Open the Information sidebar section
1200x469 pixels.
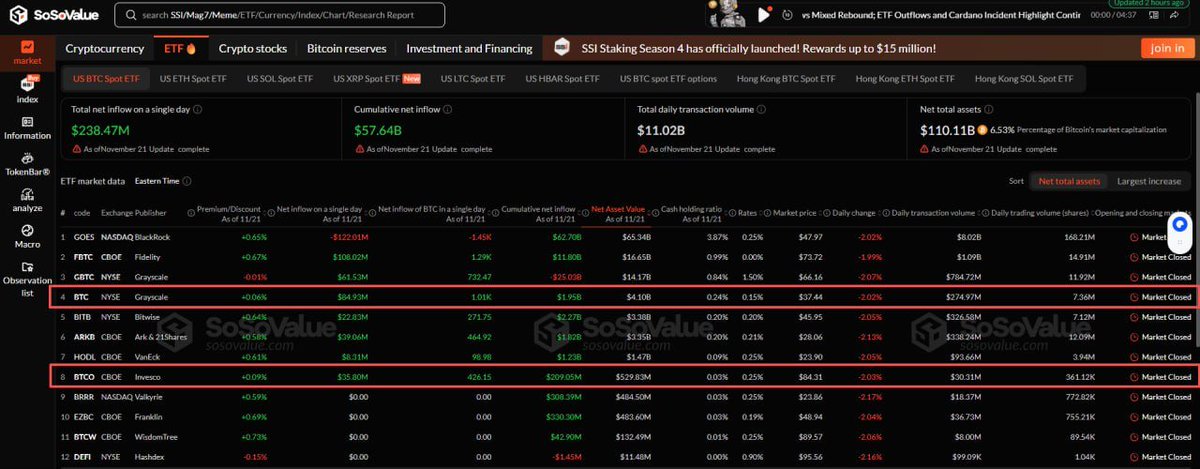pos(27,127)
